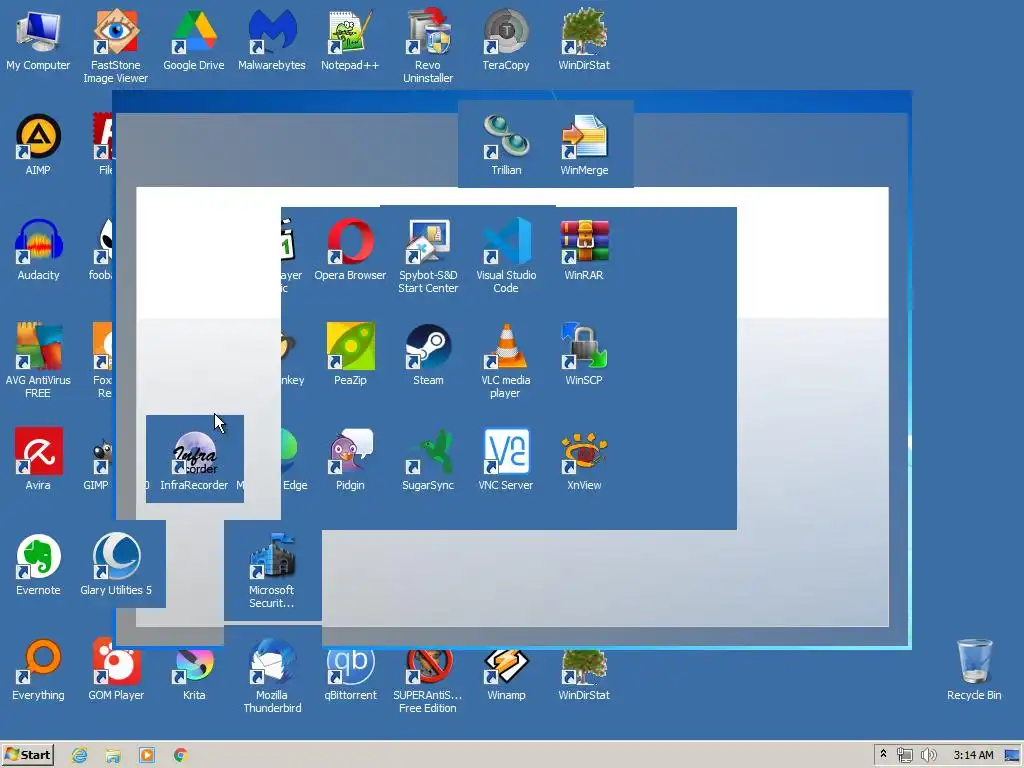1024x768 pixels.
Task: Select the Revo Uninstaller icon
Action: click(428, 46)
